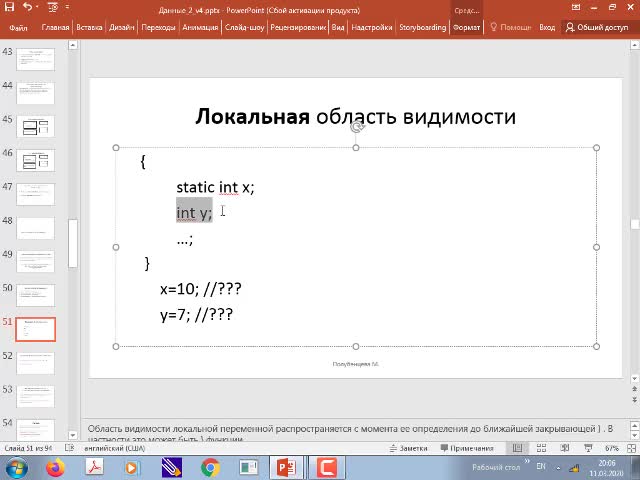Expand the Quick Access Toolbar customize menu

pos(67,7)
